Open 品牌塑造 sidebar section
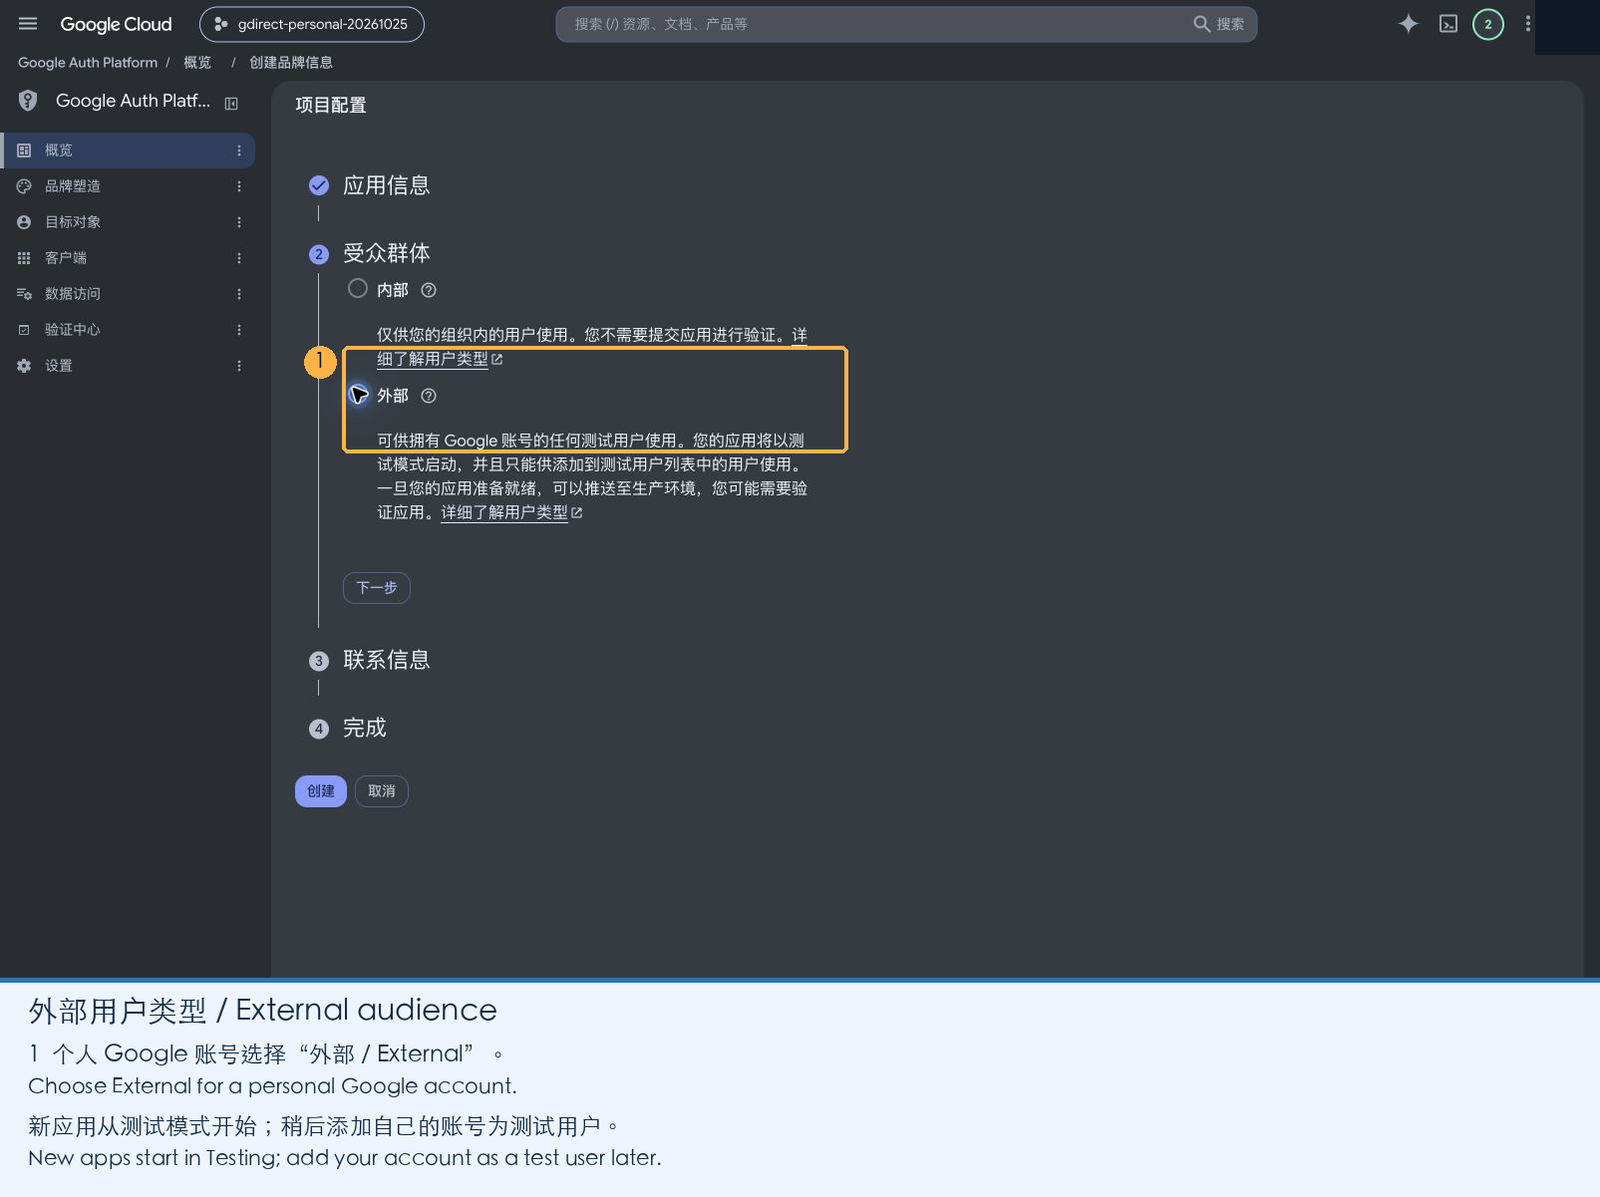Image resolution: width=1600 pixels, height=1197 pixels. [128, 186]
